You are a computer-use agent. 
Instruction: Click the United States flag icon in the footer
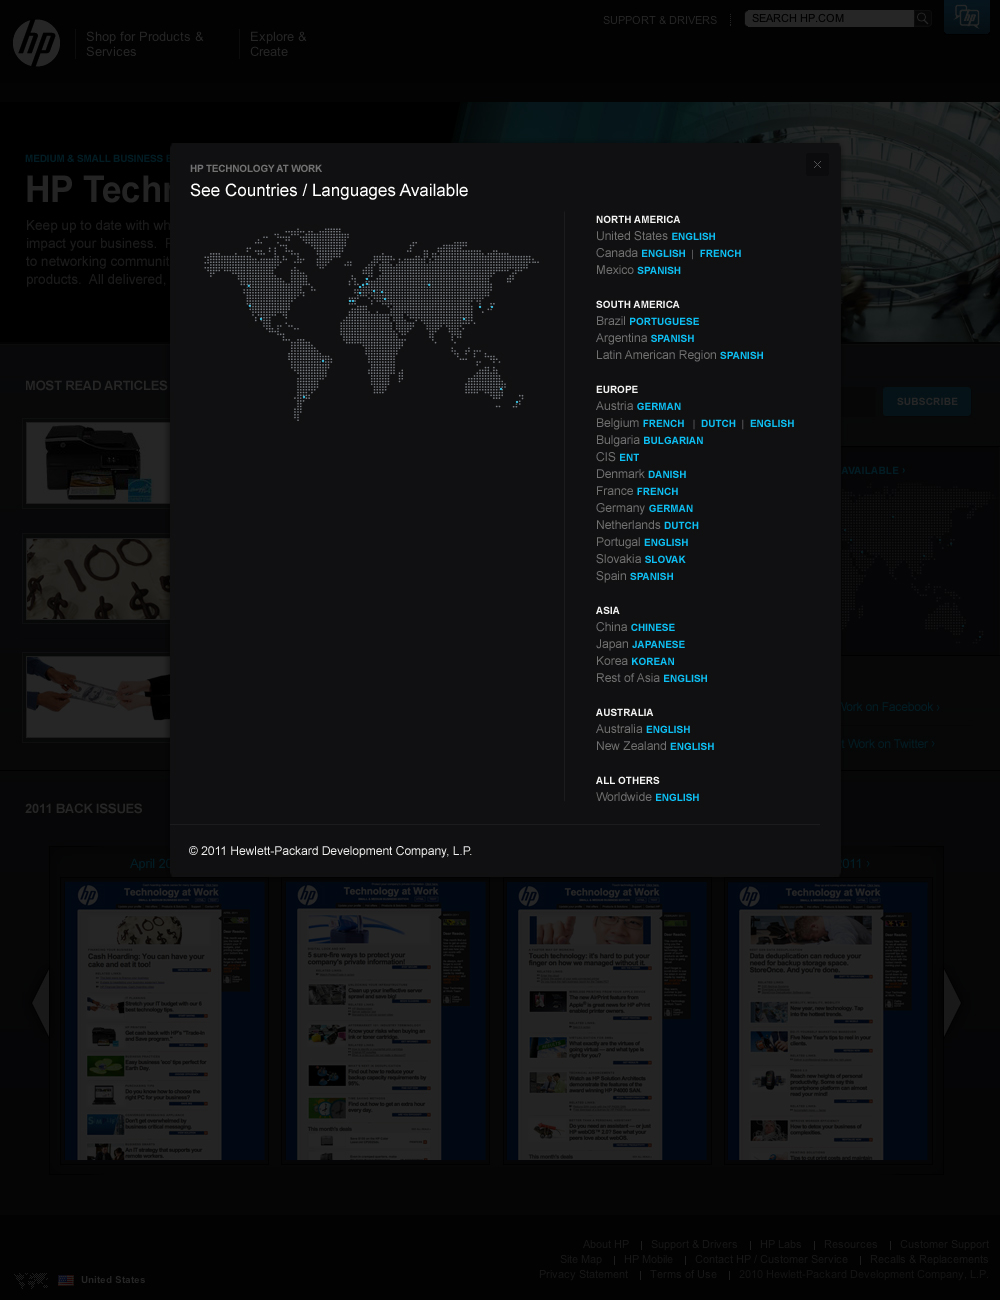(x=65, y=1280)
